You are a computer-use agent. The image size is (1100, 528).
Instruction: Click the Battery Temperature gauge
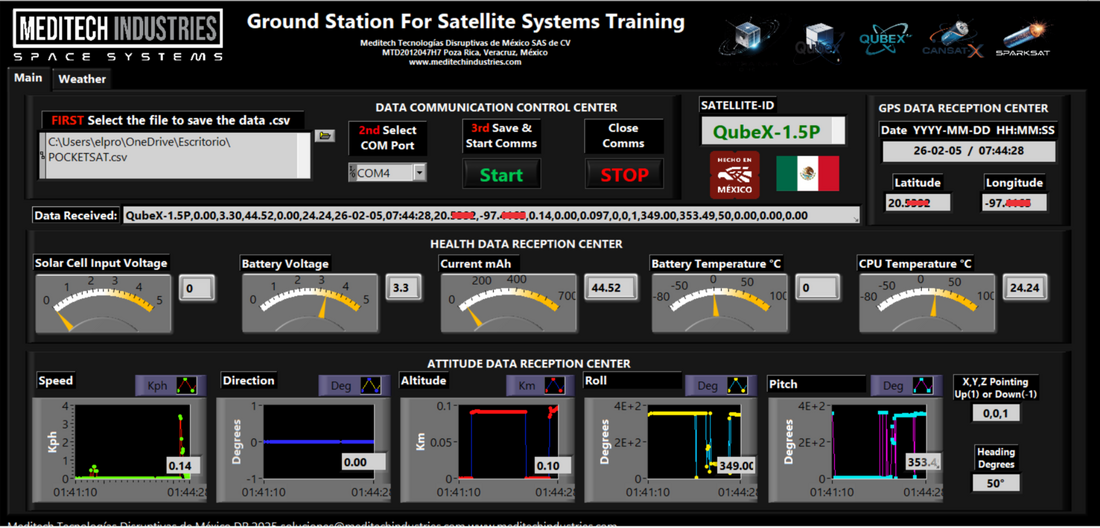tap(720, 304)
